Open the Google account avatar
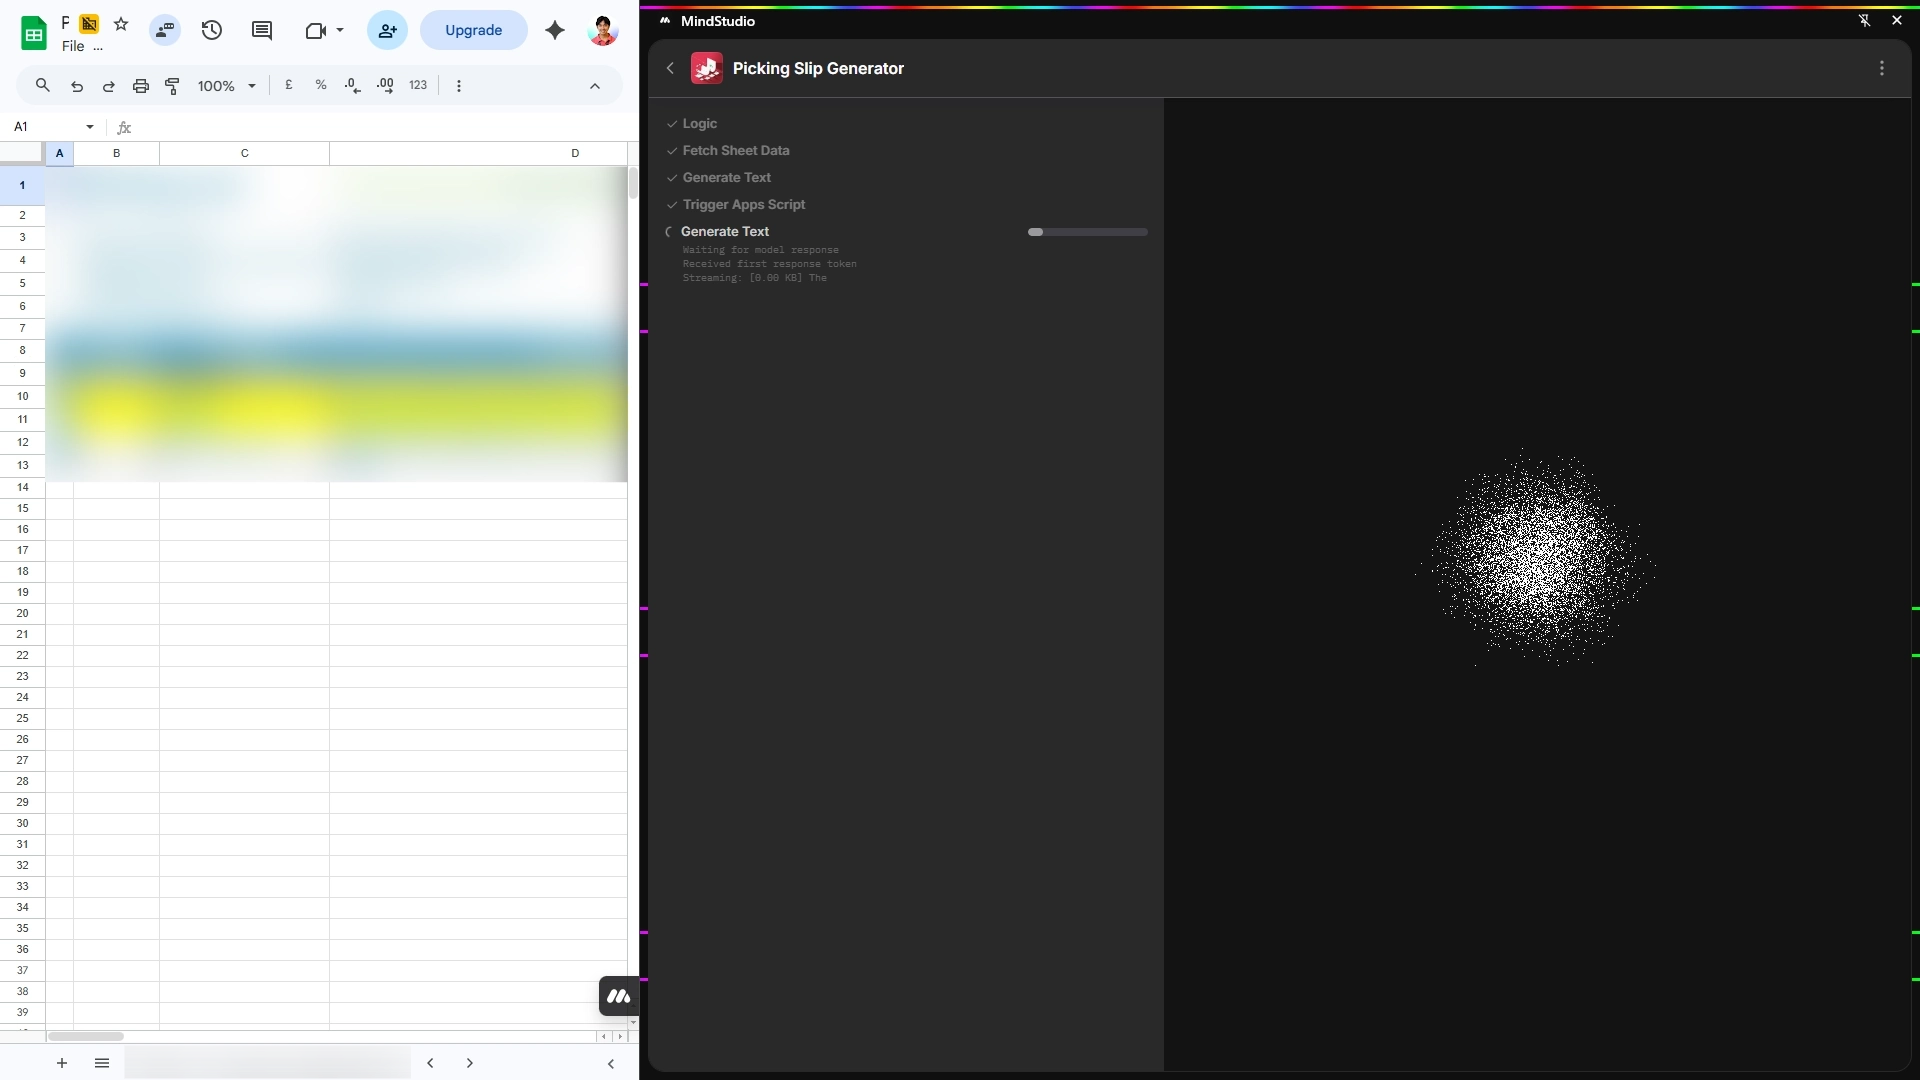1920x1080 pixels. 603,30
